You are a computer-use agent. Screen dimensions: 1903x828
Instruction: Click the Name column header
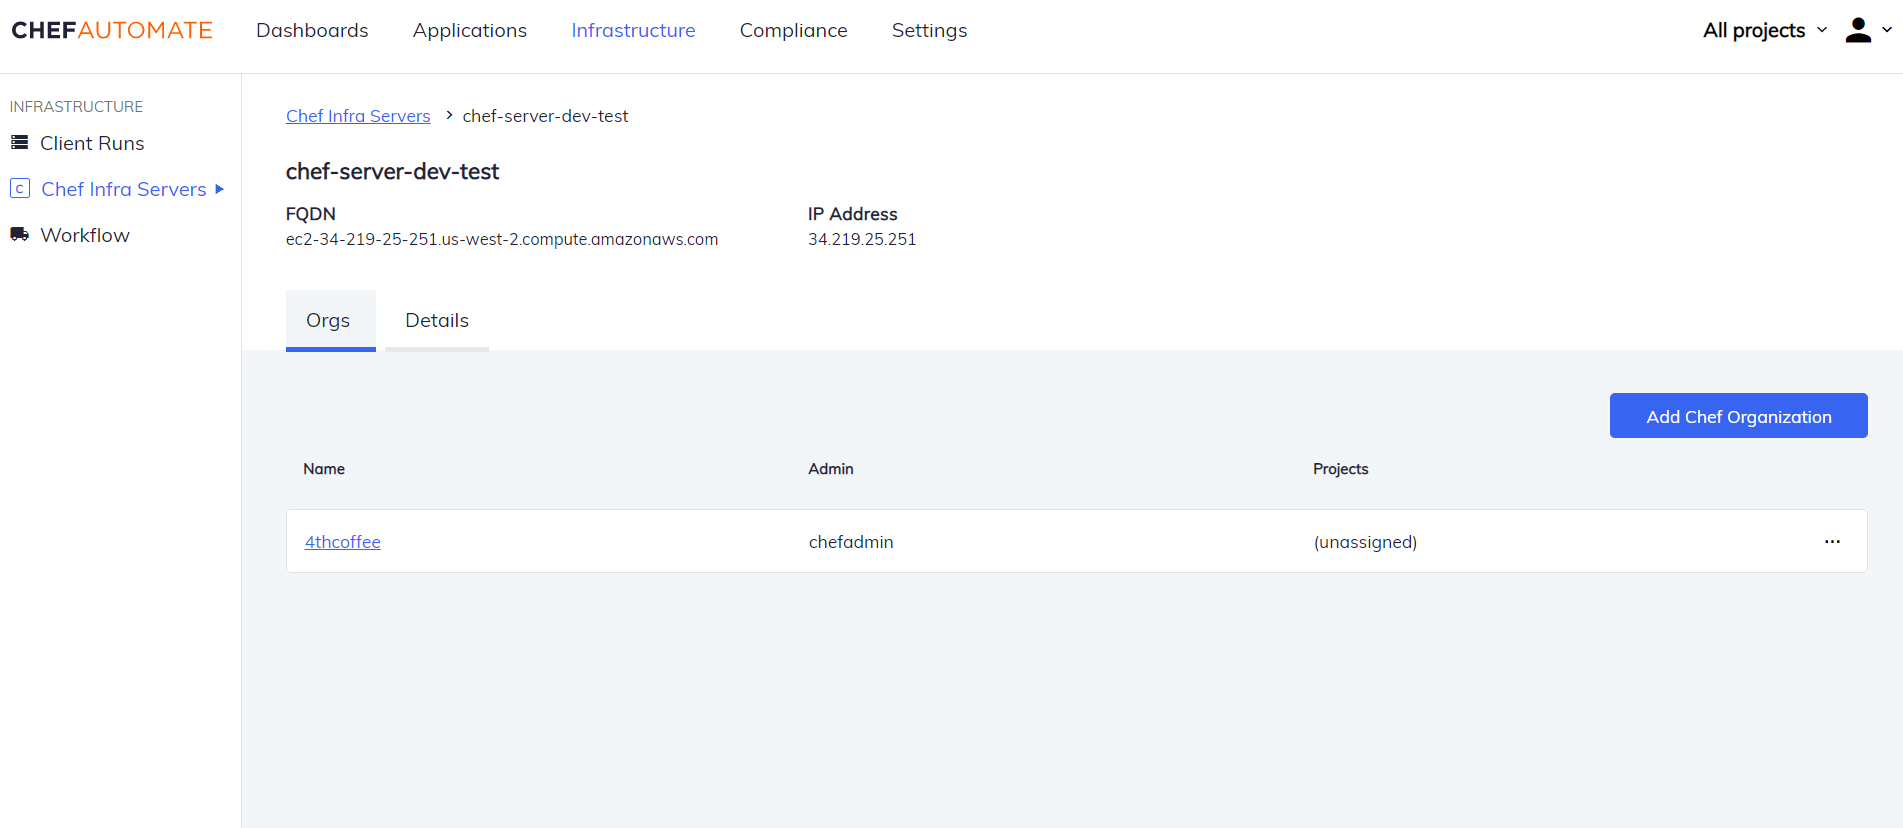[324, 469]
